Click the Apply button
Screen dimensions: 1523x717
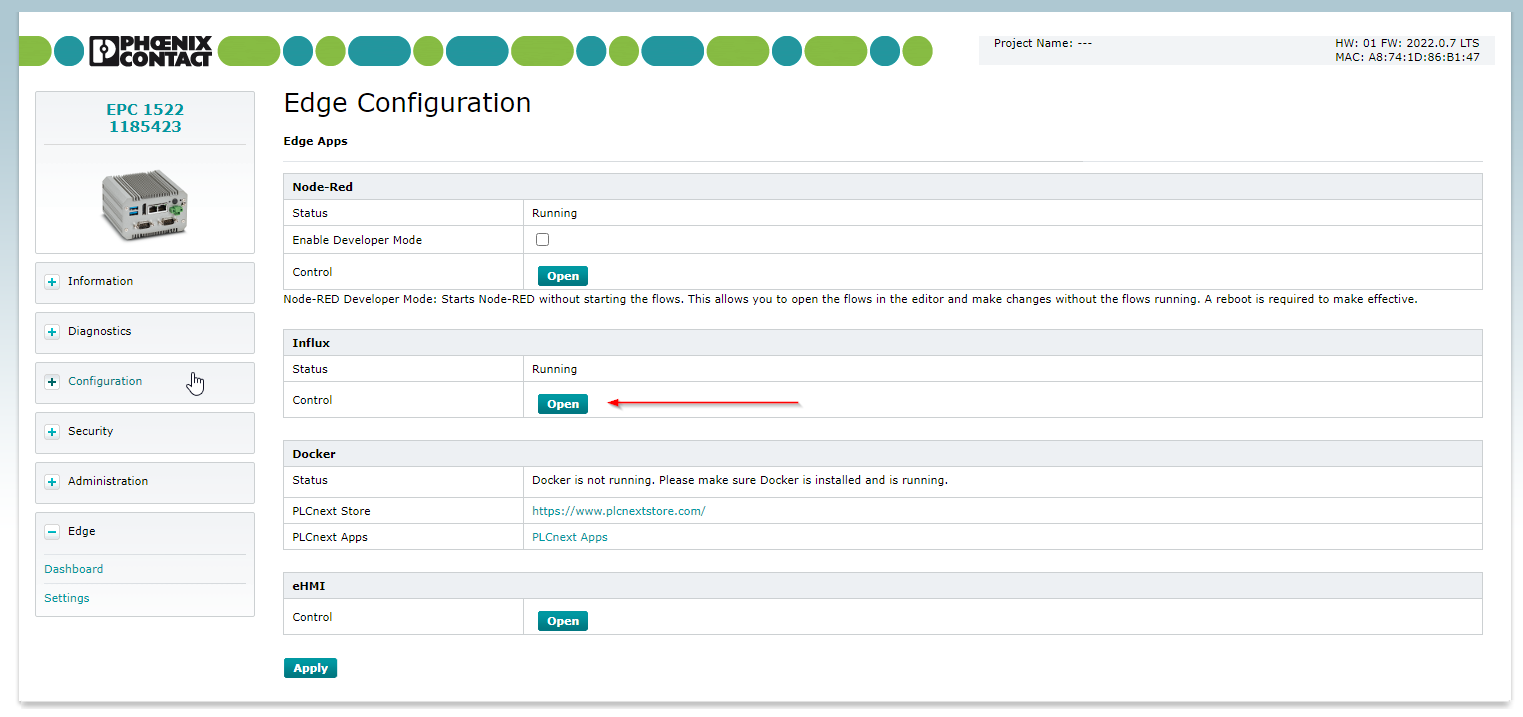[310, 668]
